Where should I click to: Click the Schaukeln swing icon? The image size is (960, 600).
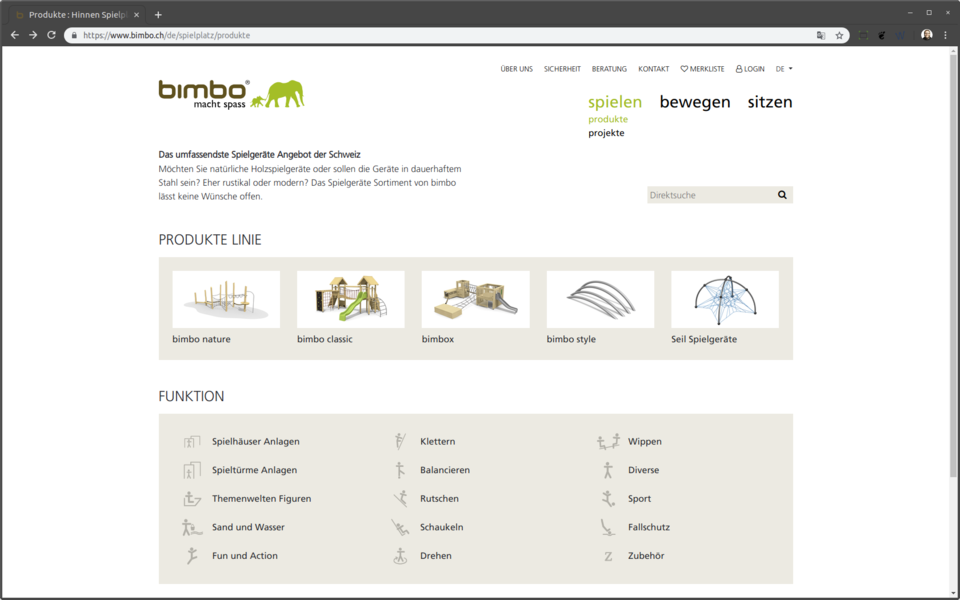point(400,527)
